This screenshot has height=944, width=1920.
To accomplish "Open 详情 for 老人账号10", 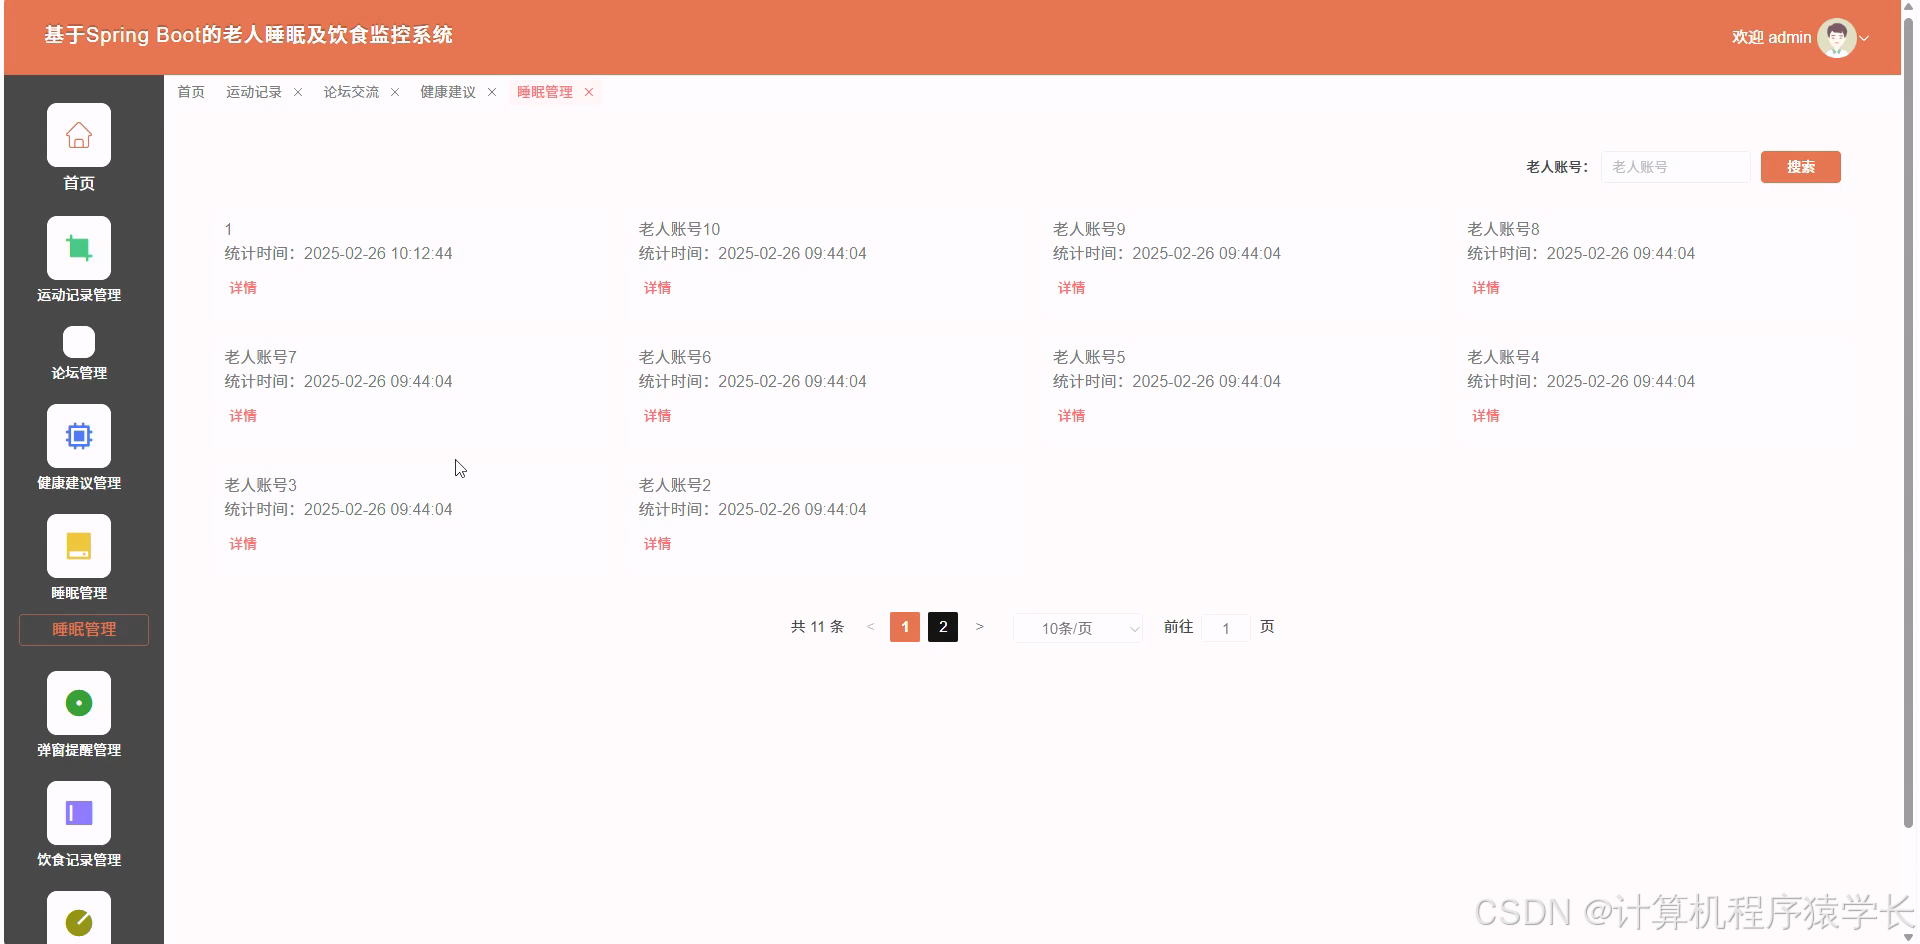I will pos(656,287).
